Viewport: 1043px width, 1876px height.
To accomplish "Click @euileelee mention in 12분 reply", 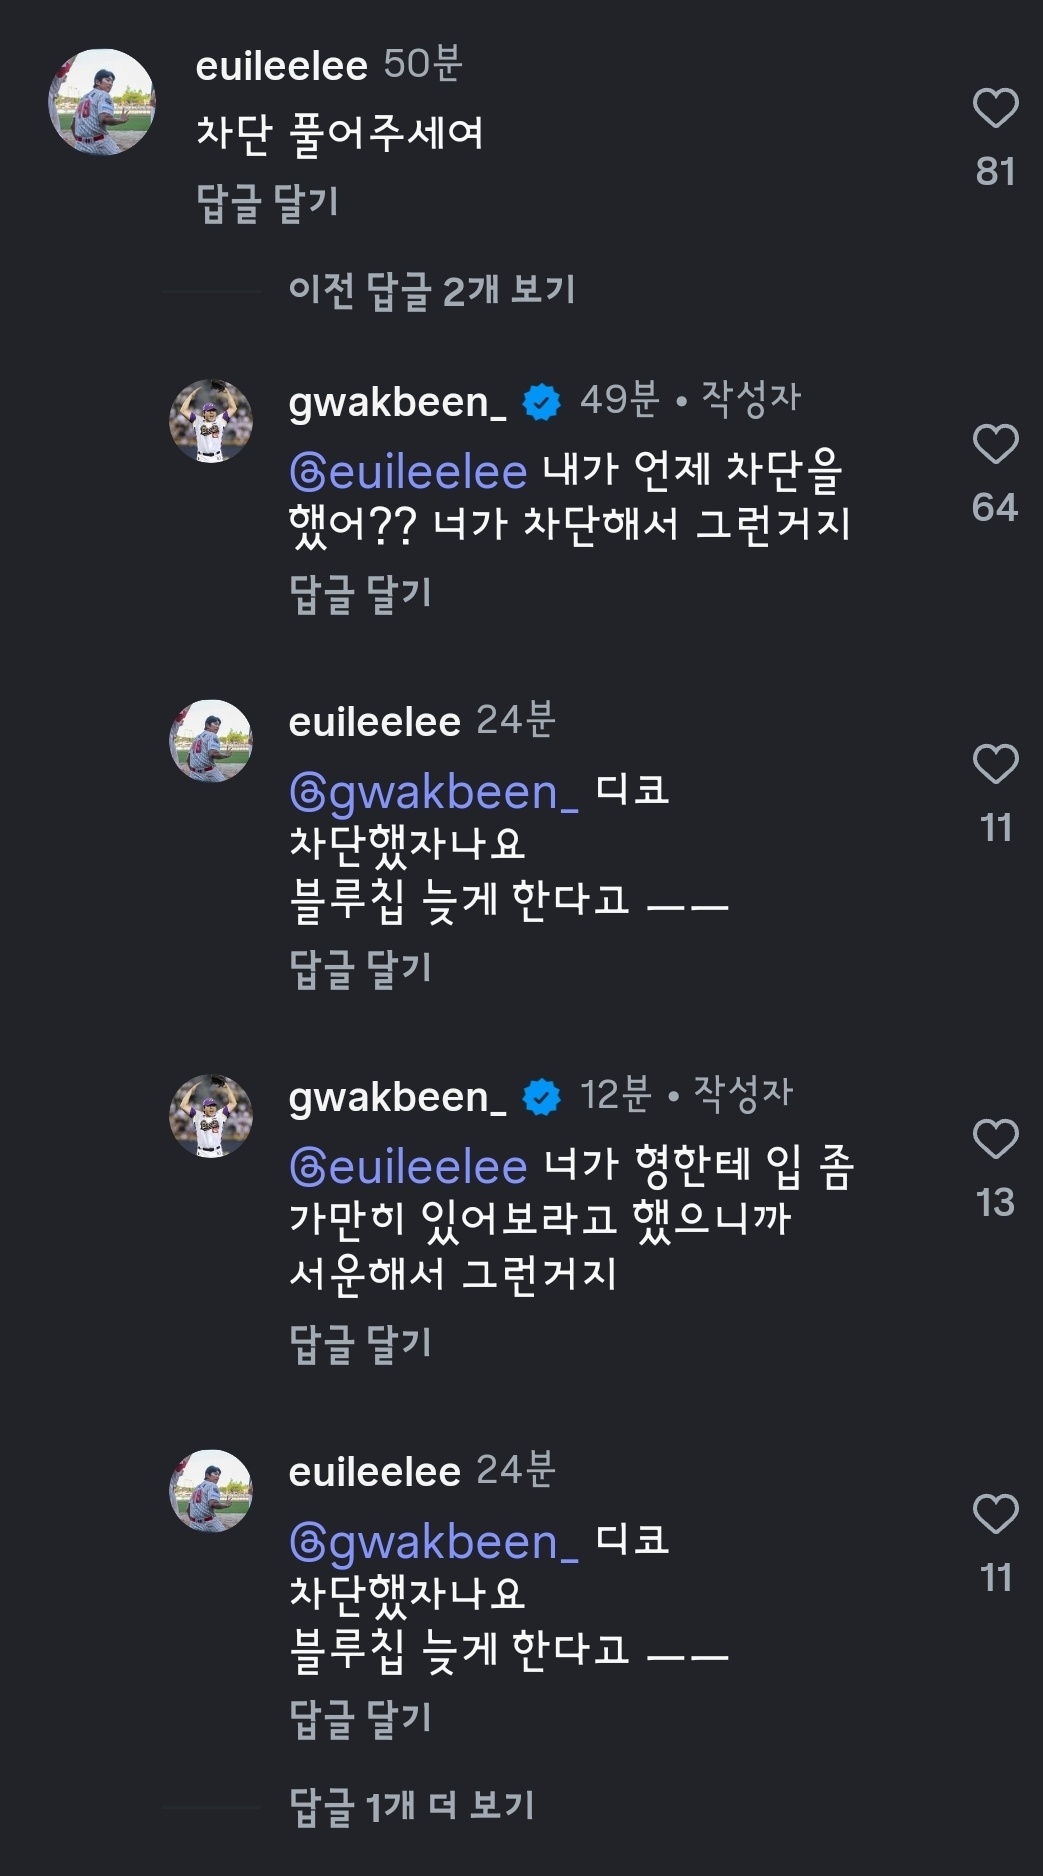I will [x=408, y=1167].
